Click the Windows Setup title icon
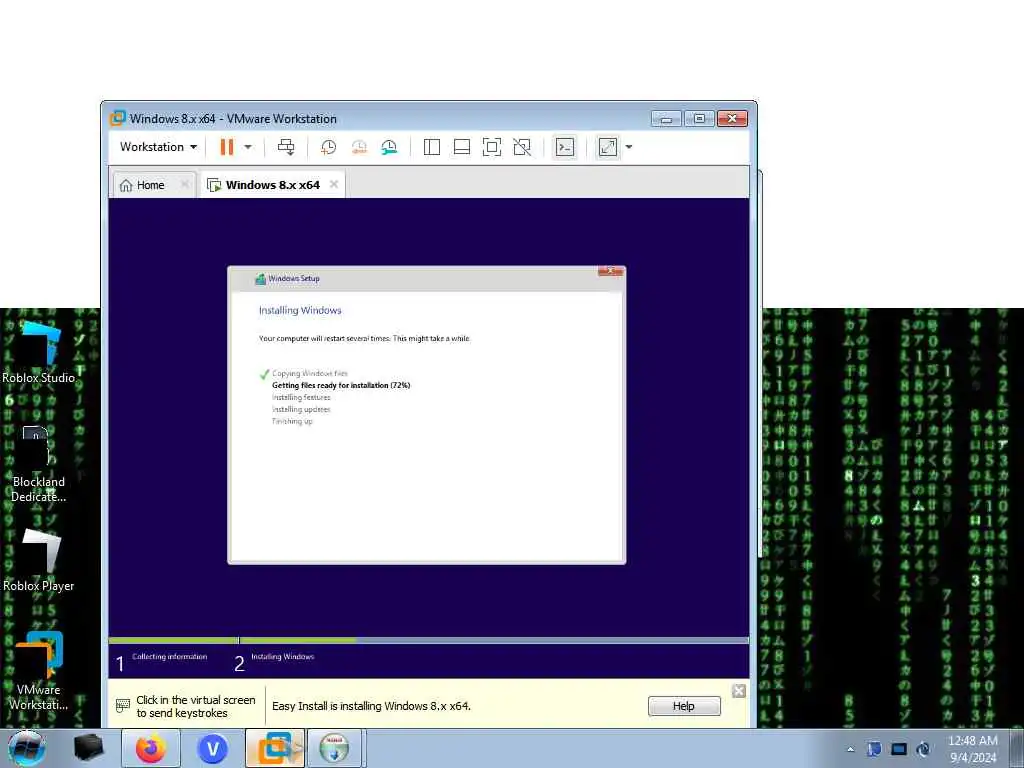1024x768 pixels. 260,279
